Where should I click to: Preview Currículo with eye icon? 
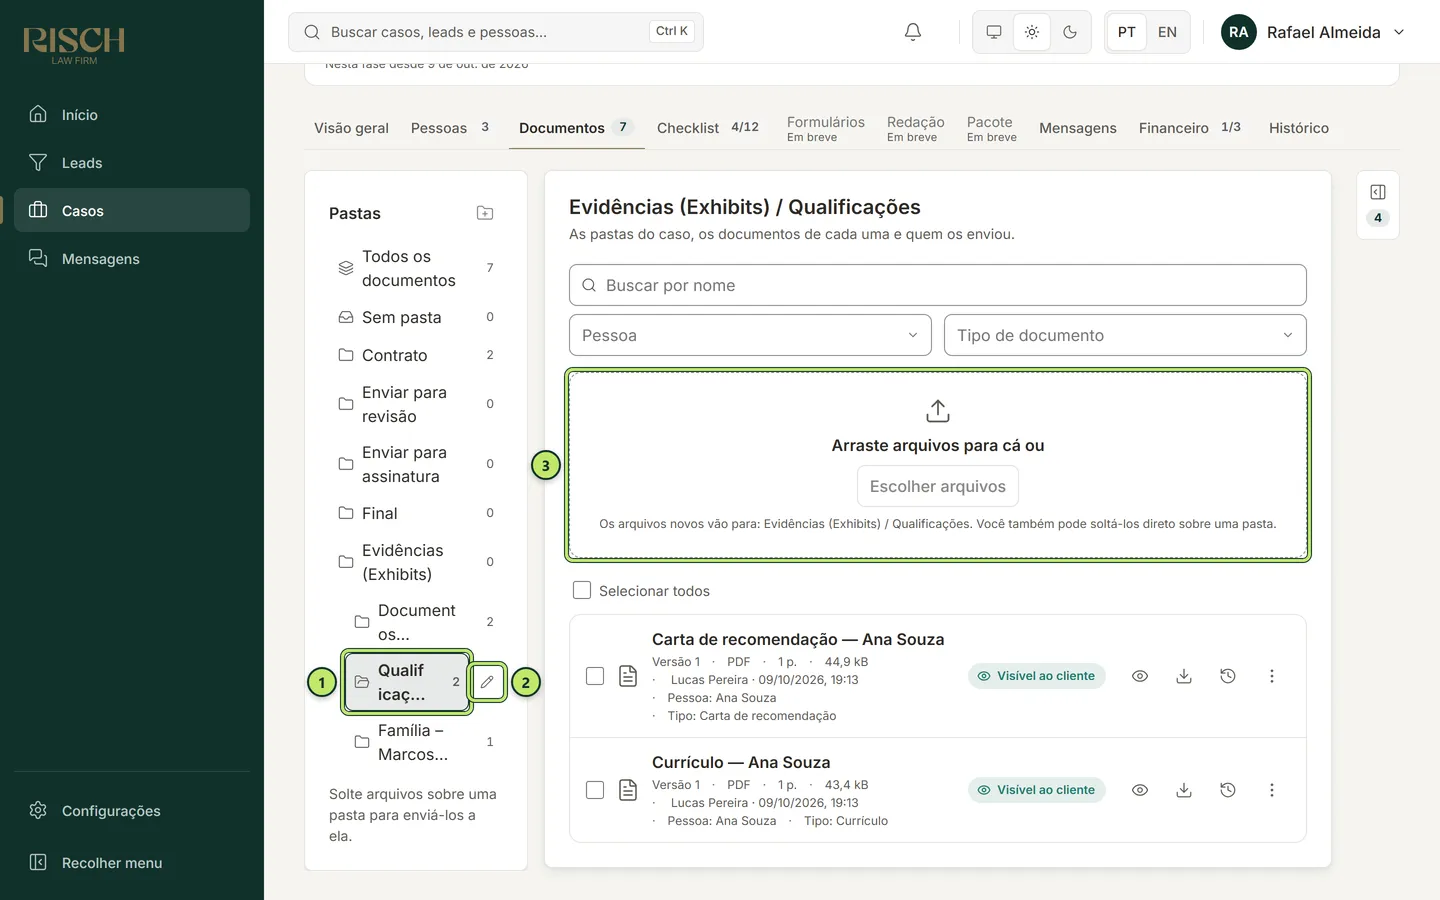(1139, 790)
